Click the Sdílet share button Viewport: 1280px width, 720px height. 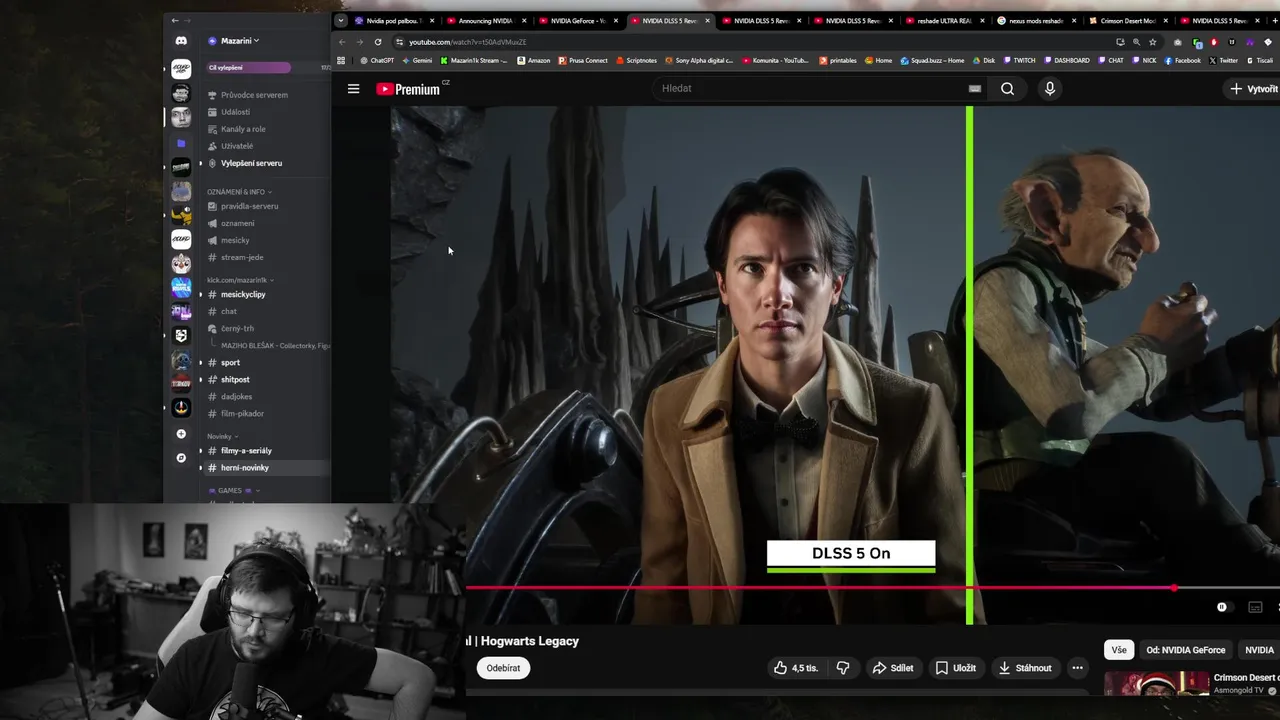pyautogui.click(x=892, y=668)
